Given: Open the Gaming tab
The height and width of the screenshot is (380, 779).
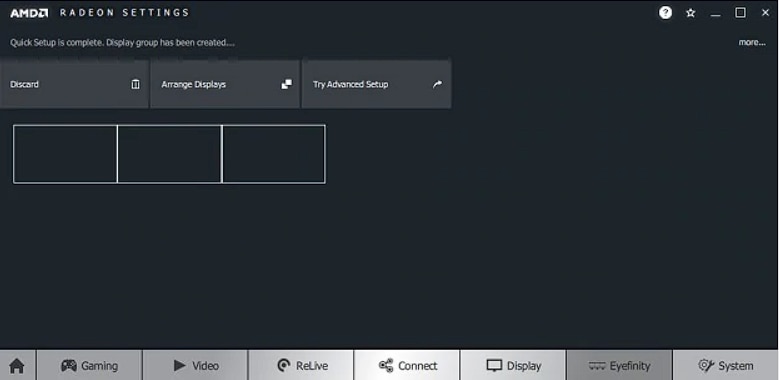Looking at the screenshot, I should click(89, 366).
